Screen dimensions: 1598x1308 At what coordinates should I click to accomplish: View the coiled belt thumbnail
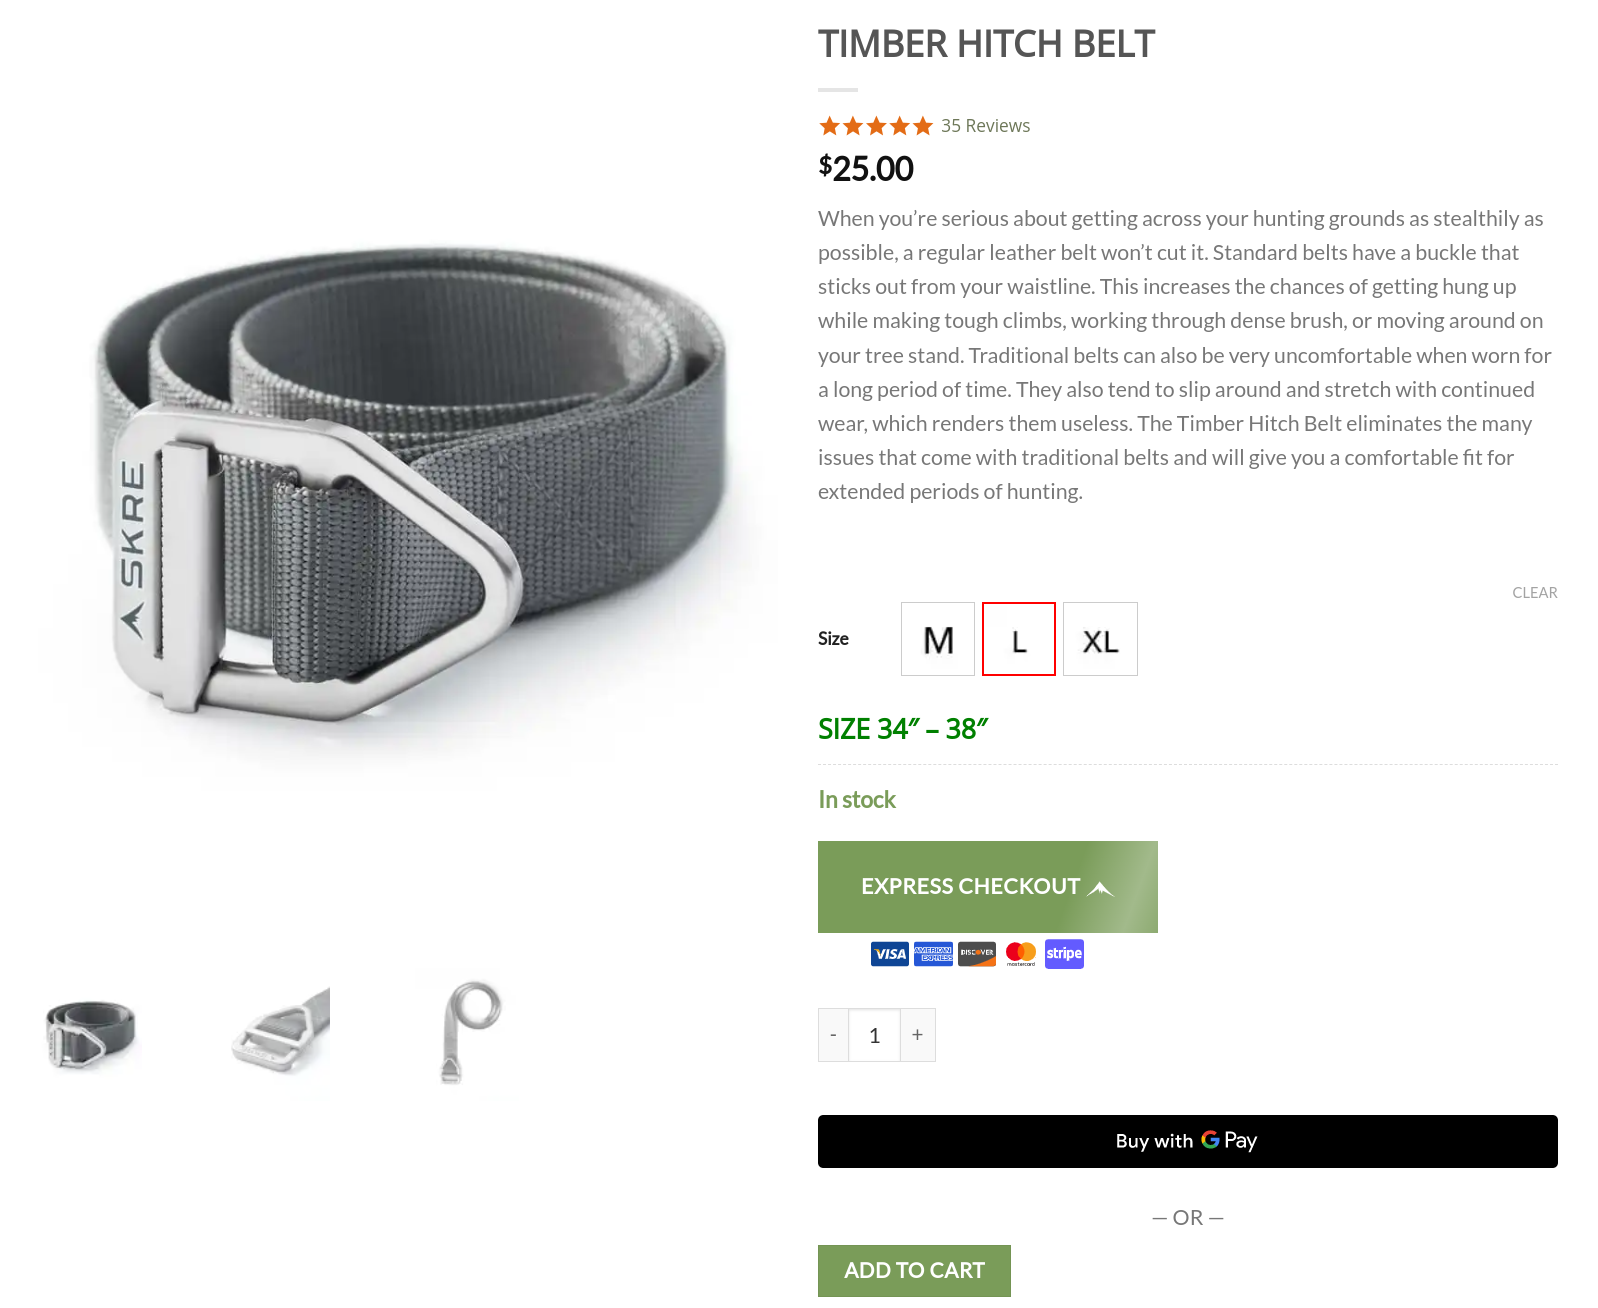pos(90,1034)
